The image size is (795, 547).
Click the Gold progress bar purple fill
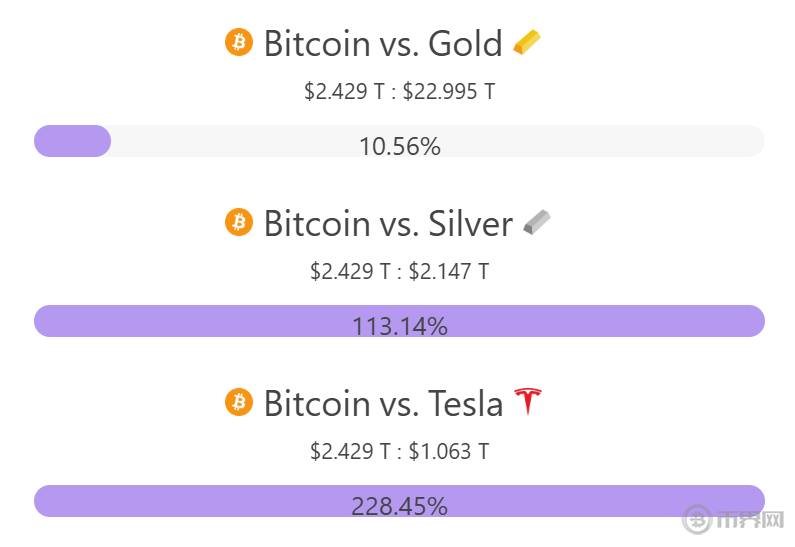(72, 141)
